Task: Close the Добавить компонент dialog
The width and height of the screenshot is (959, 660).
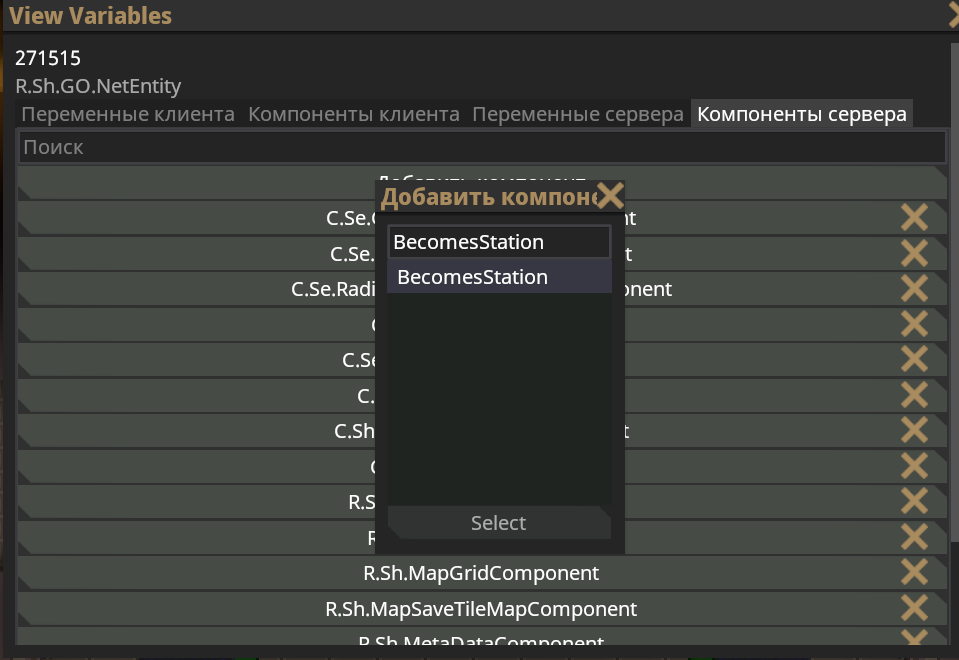Action: pyautogui.click(x=609, y=196)
